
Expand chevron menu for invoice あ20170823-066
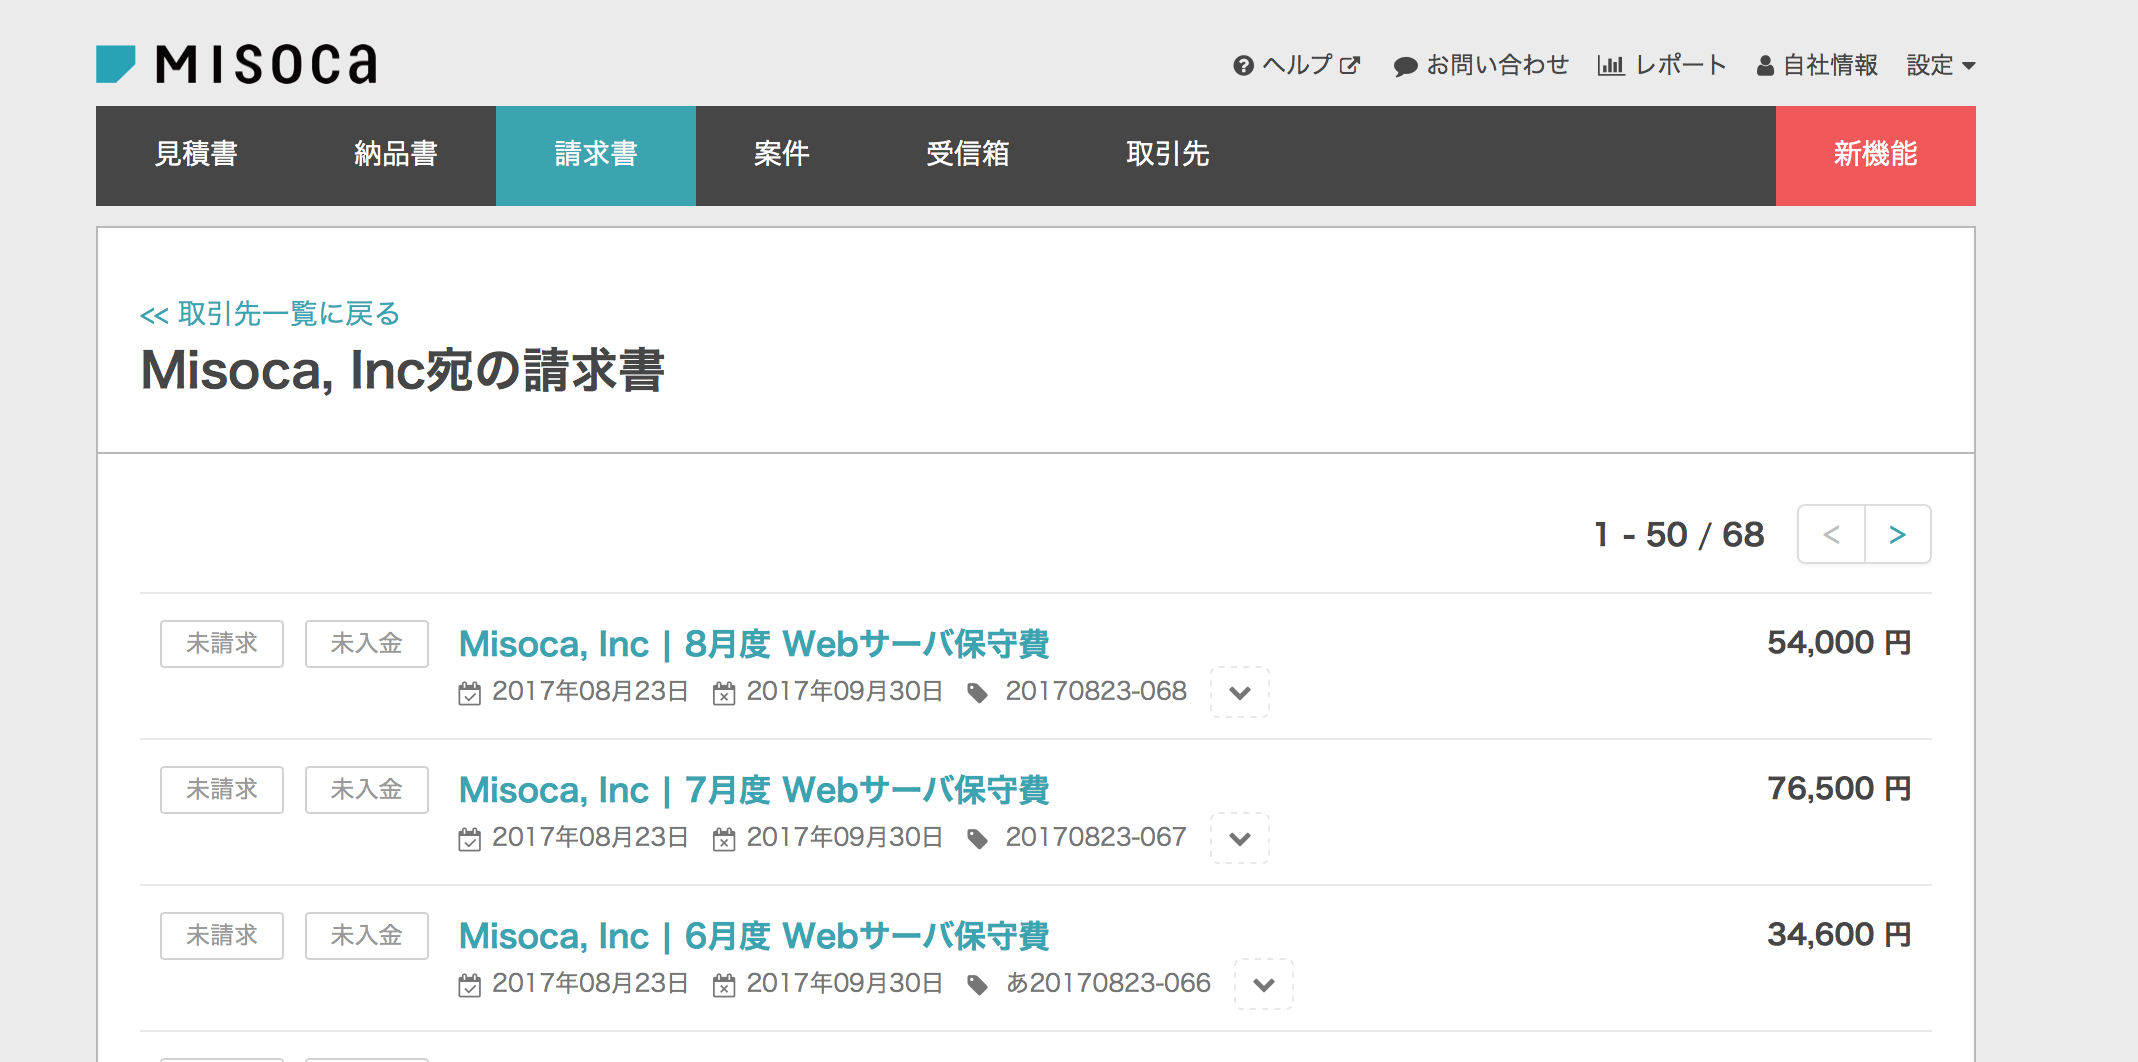point(1264,984)
